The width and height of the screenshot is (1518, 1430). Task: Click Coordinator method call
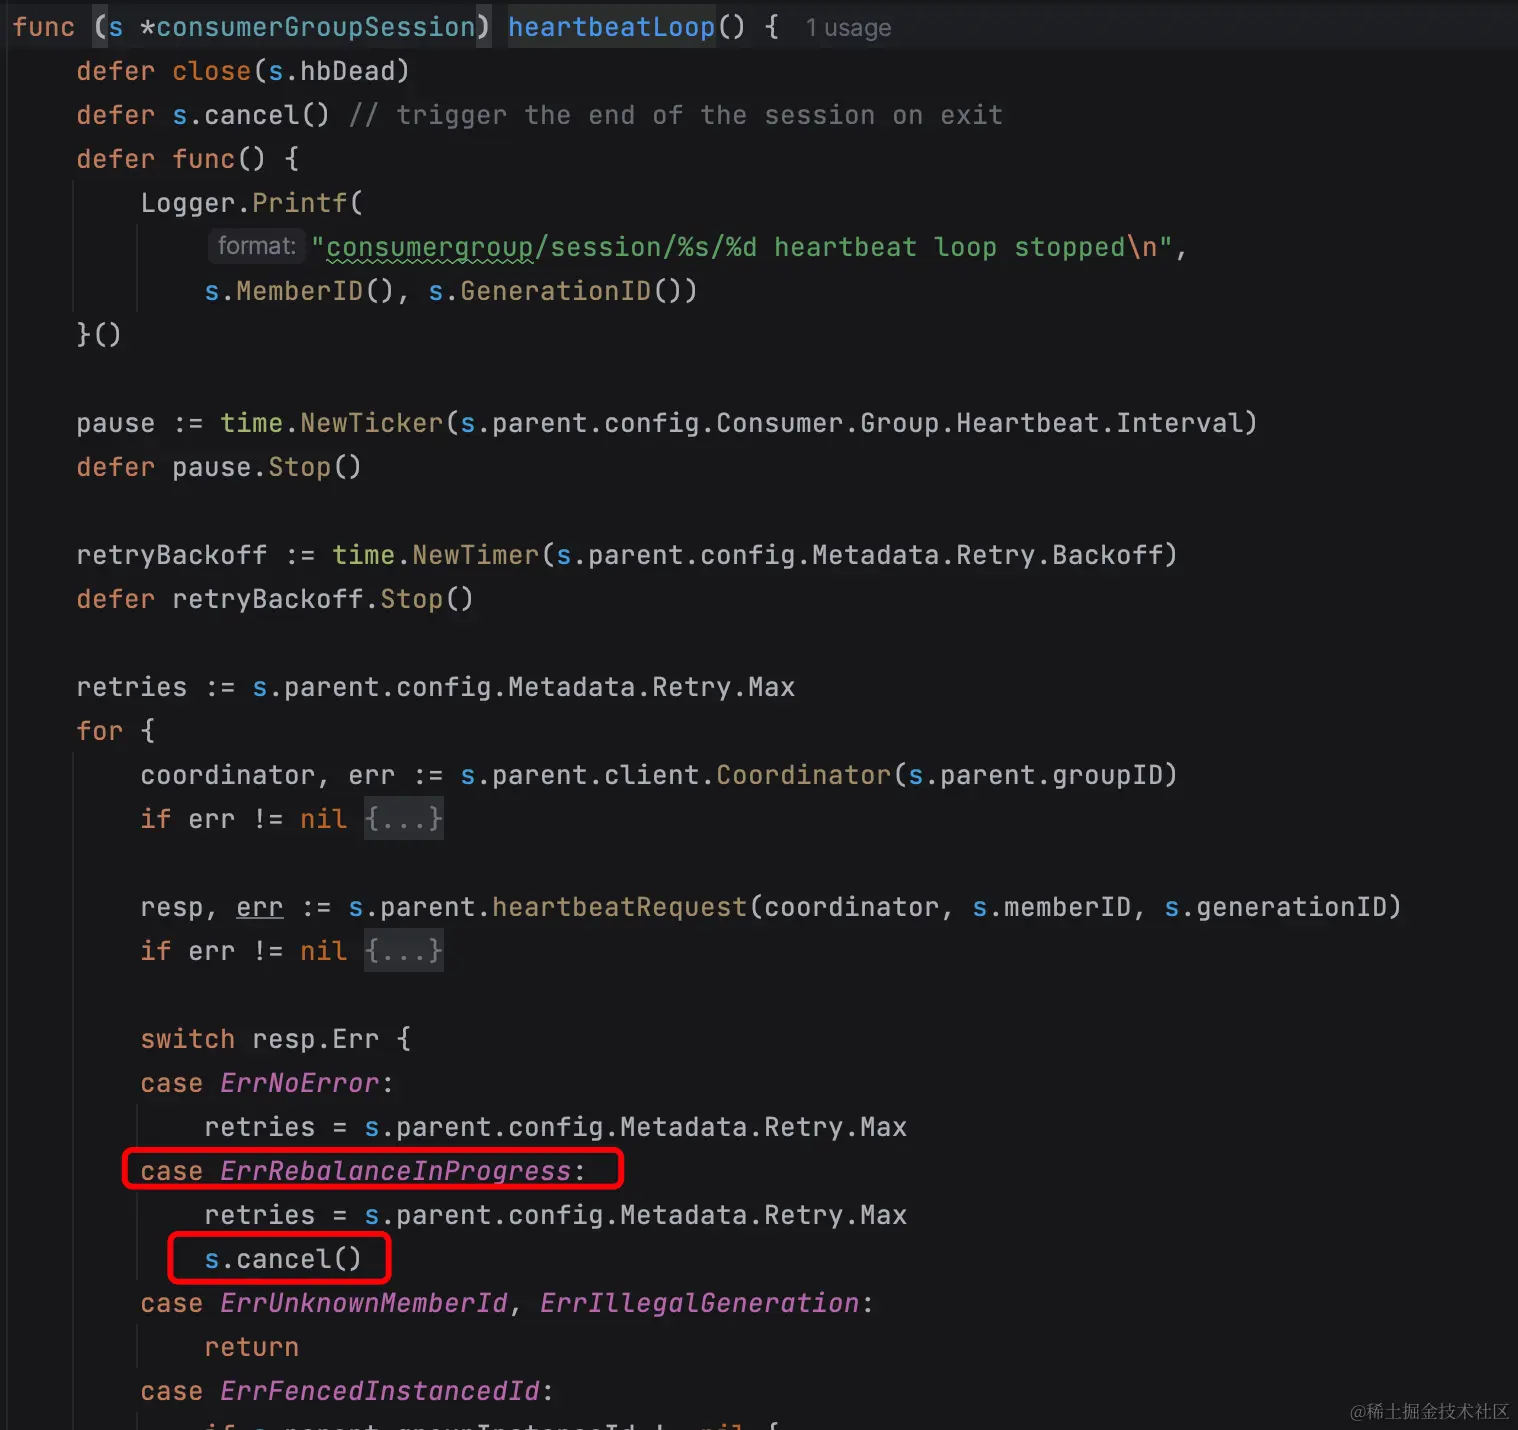pyautogui.click(x=804, y=775)
